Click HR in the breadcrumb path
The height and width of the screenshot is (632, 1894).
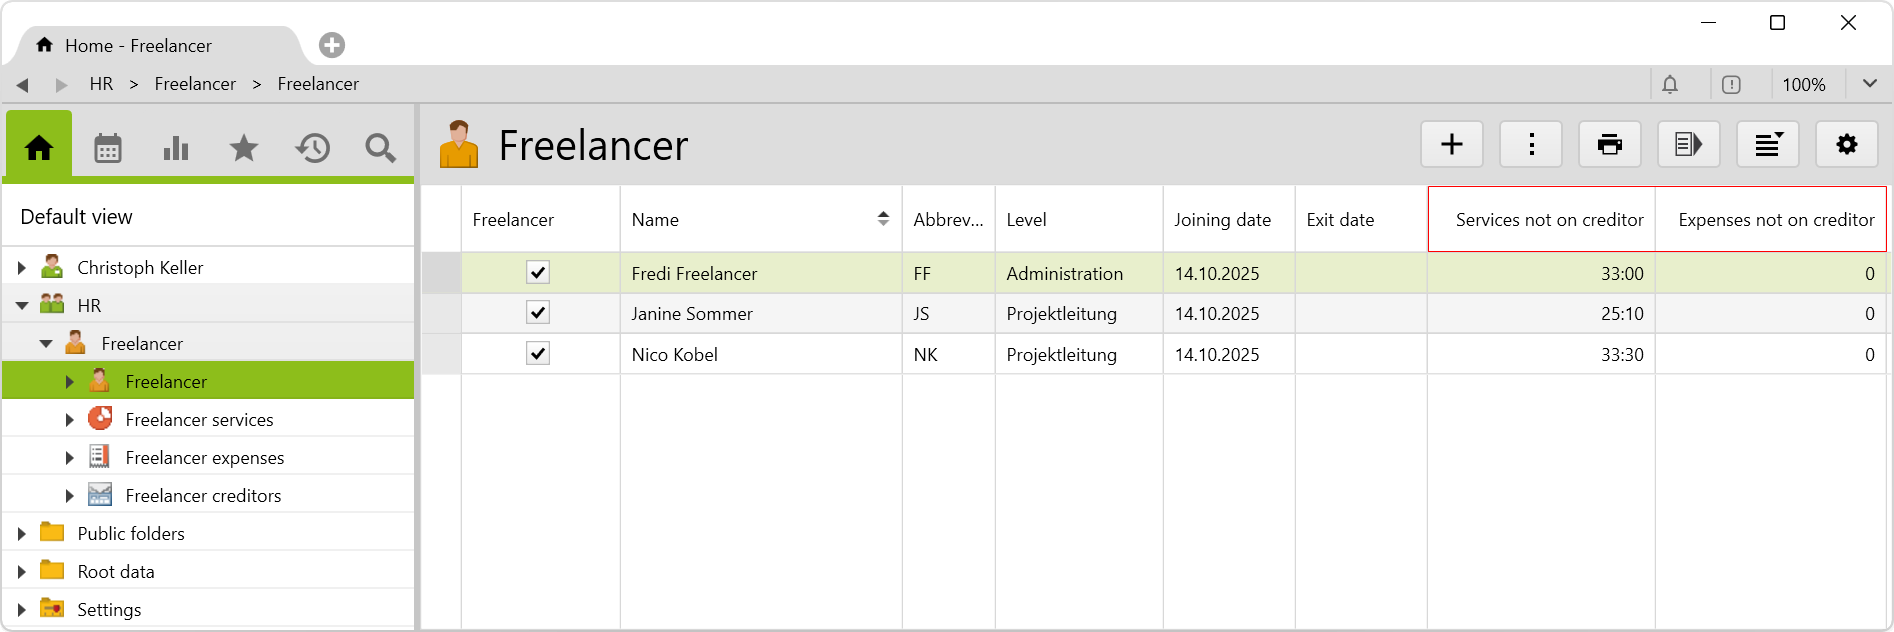pos(101,84)
